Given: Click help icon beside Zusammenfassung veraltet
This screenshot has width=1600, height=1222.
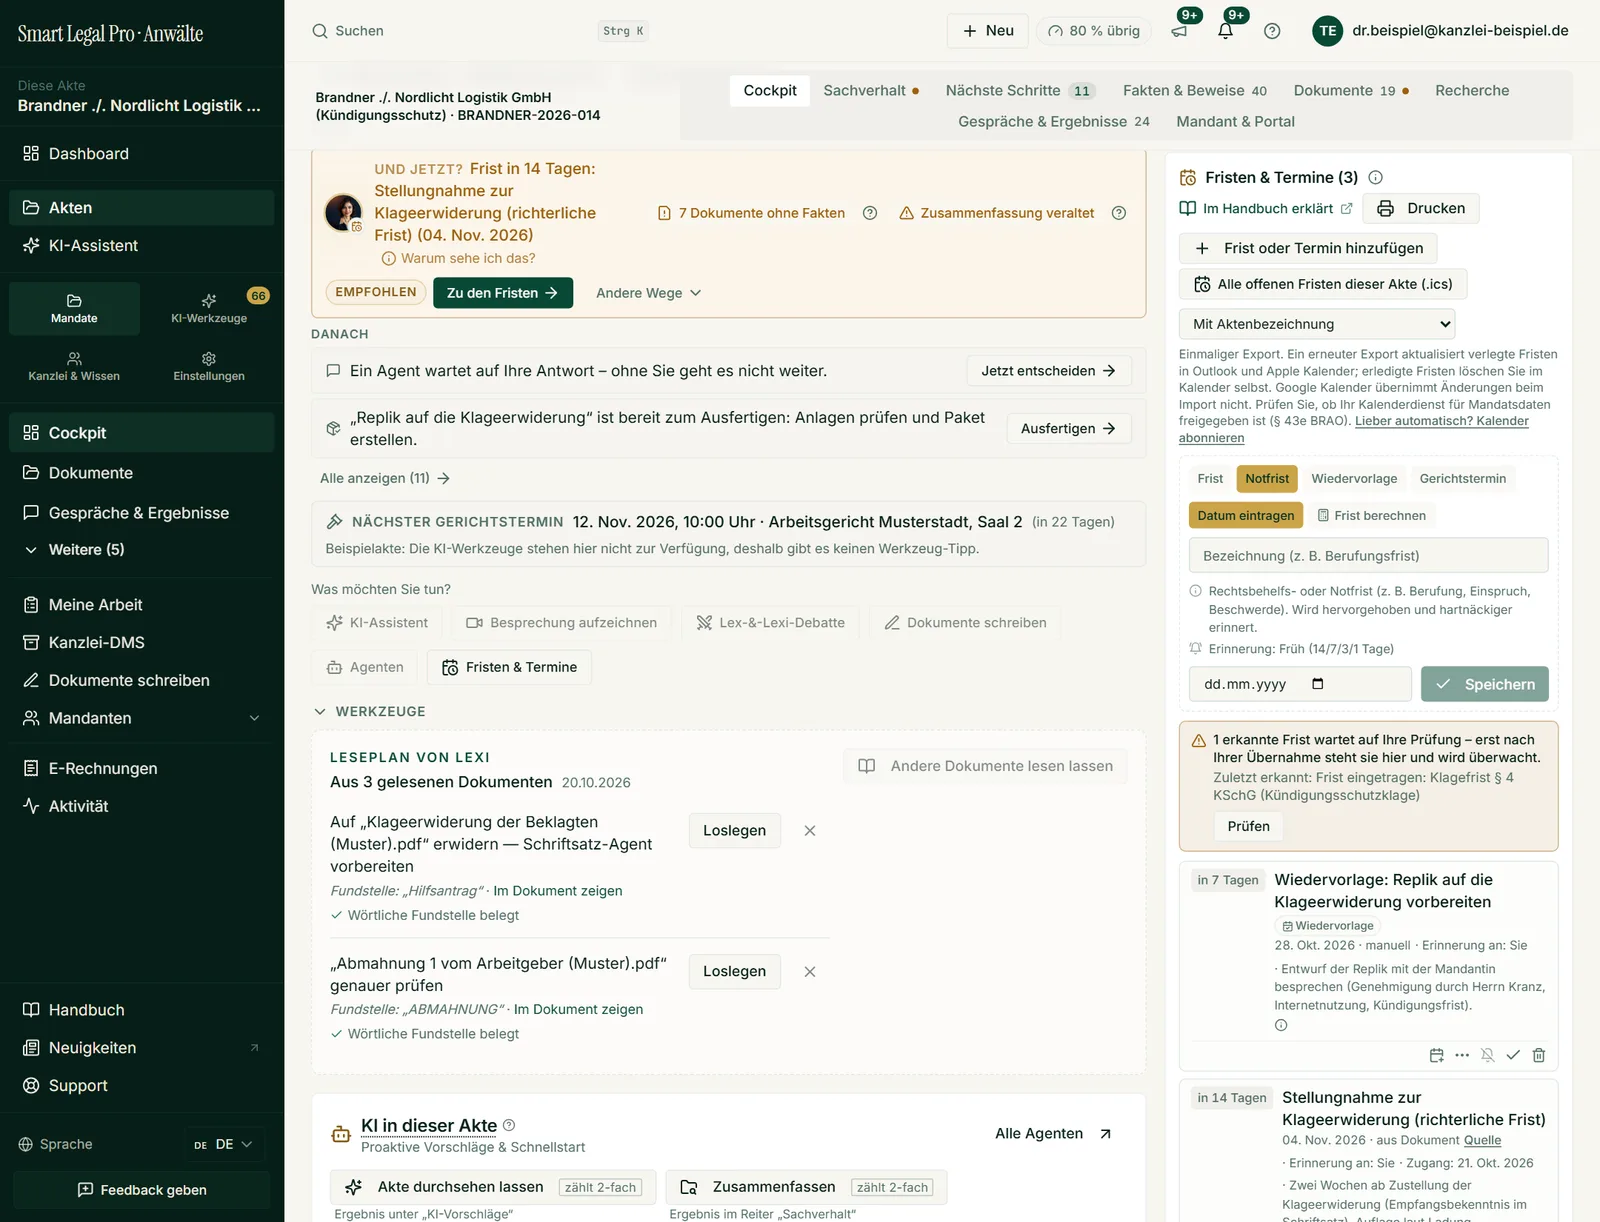Looking at the screenshot, I should coord(1119,213).
